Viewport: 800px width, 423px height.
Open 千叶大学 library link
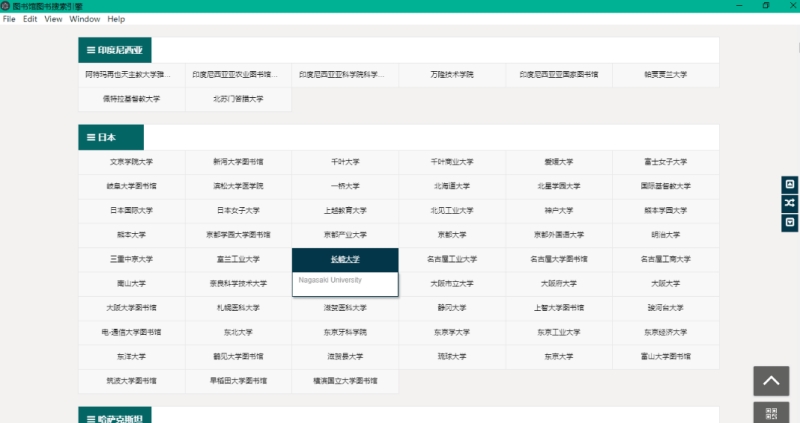345,162
